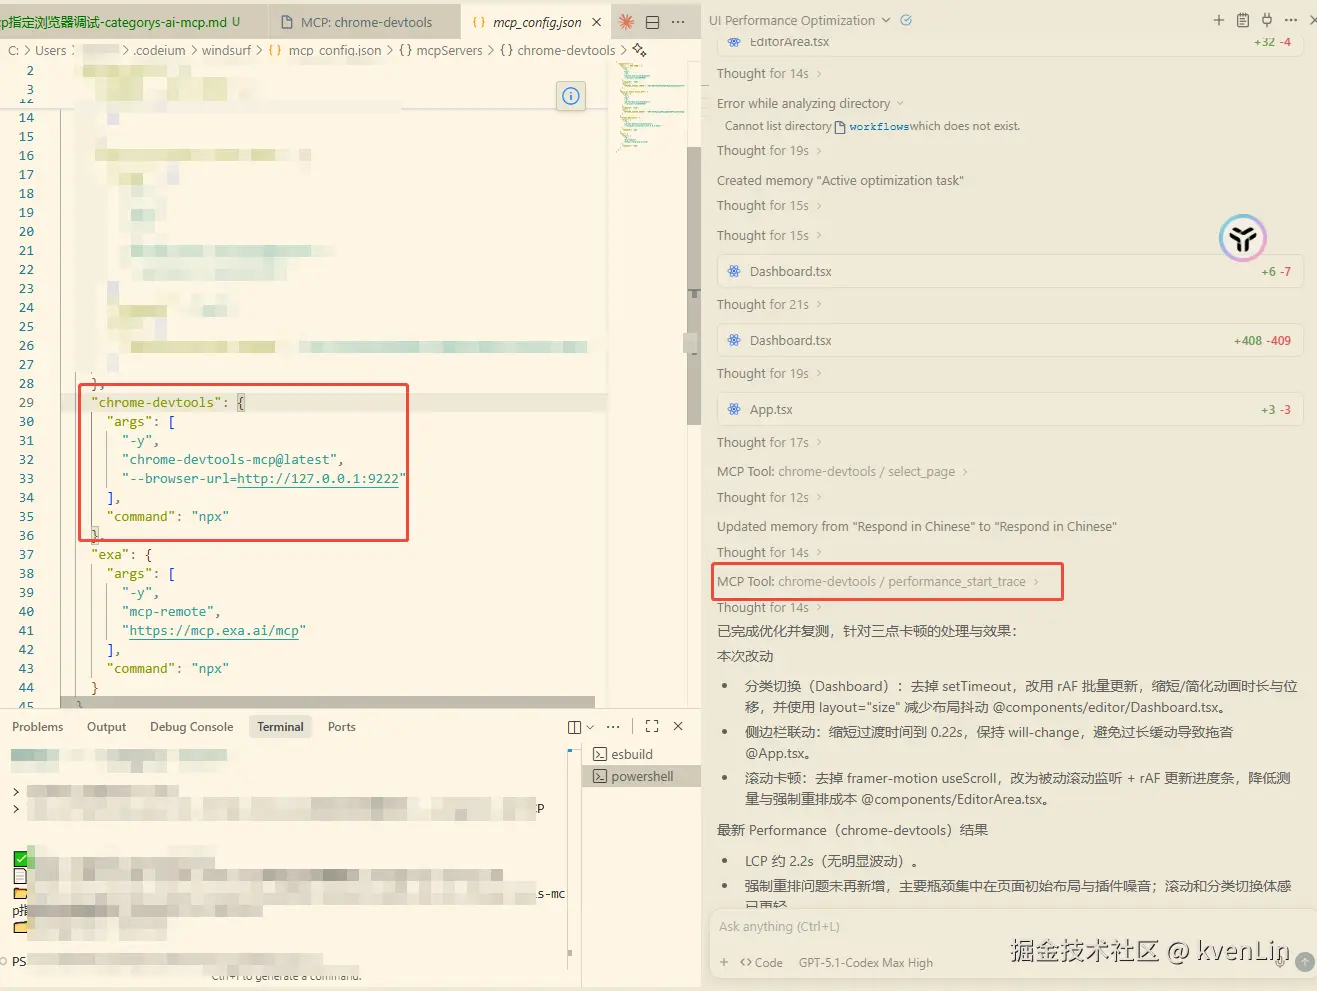Close the mcp_config.json editor tab
Screen dimensions: 1317x991
click(x=597, y=22)
